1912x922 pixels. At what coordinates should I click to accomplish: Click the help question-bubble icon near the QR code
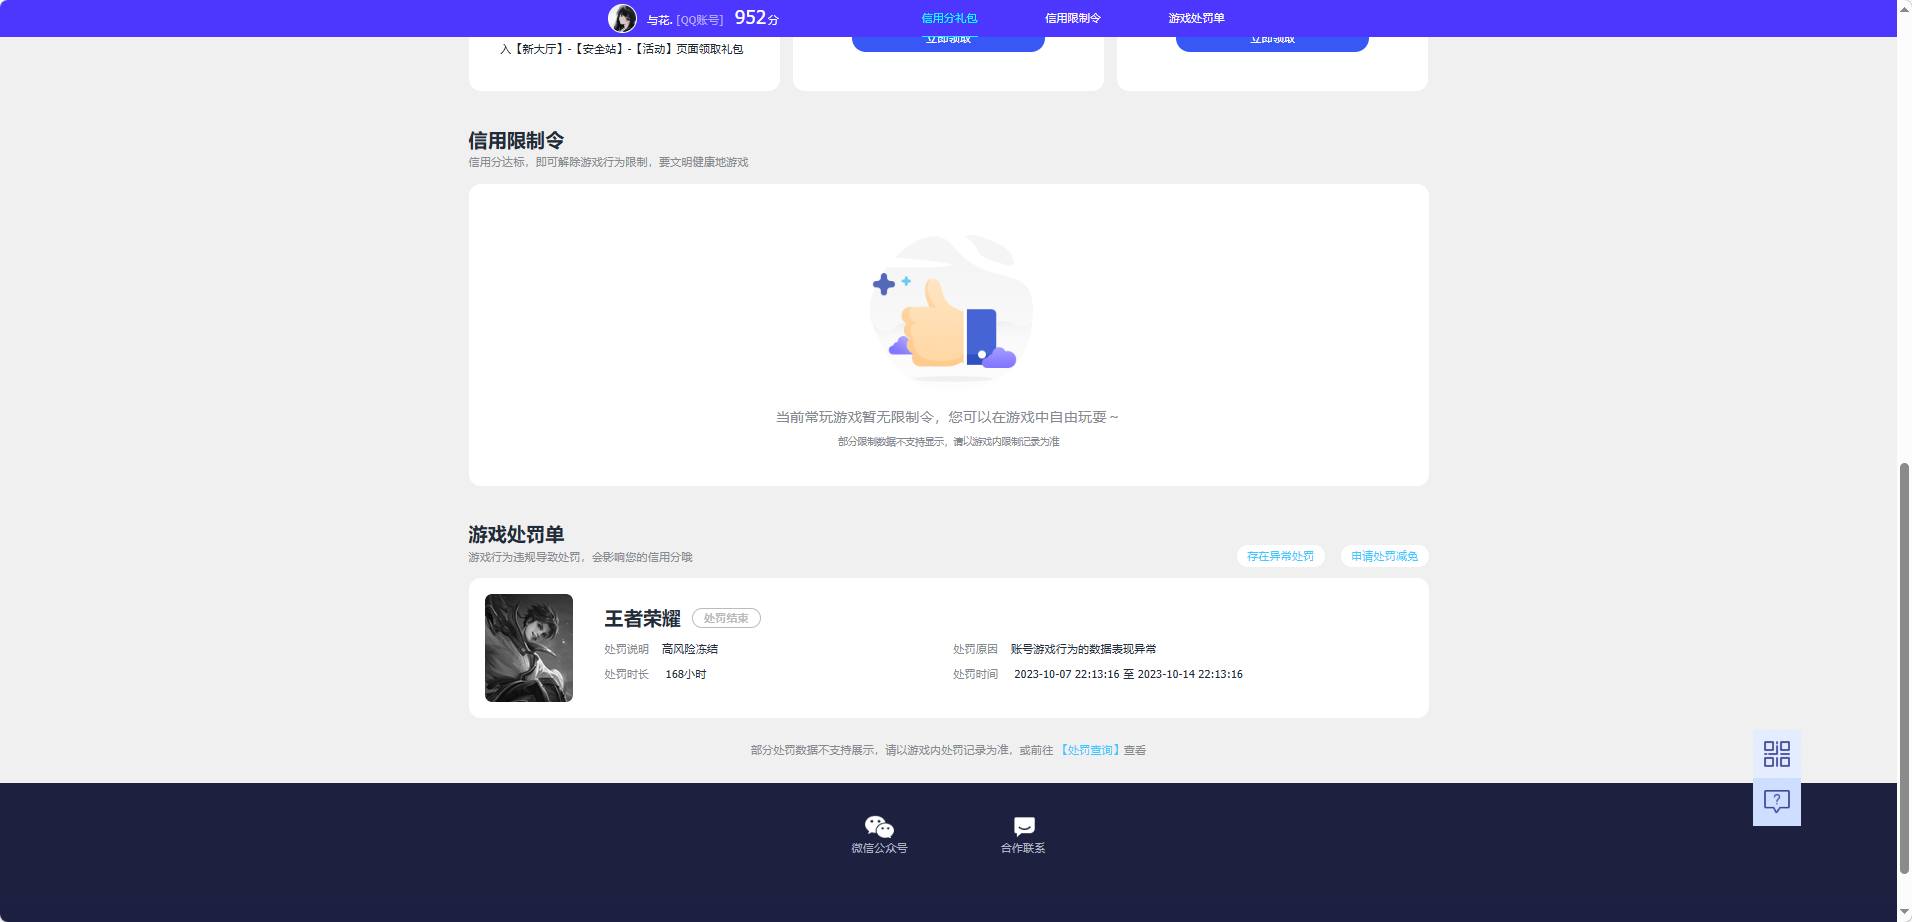1775,801
